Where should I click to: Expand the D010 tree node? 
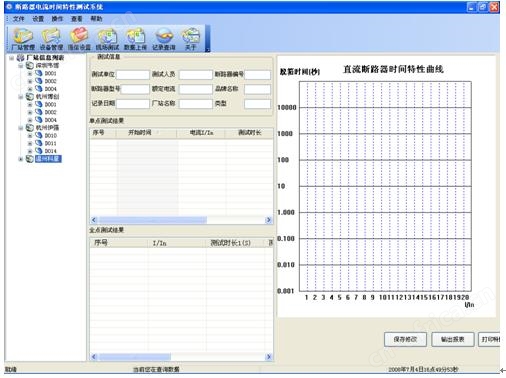click(x=30, y=136)
